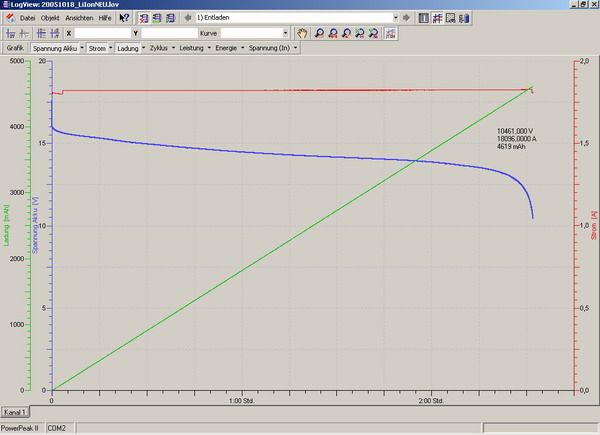Open the '1) Entladen' record dropdown
600x435 pixels.
(x=395, y=18)
